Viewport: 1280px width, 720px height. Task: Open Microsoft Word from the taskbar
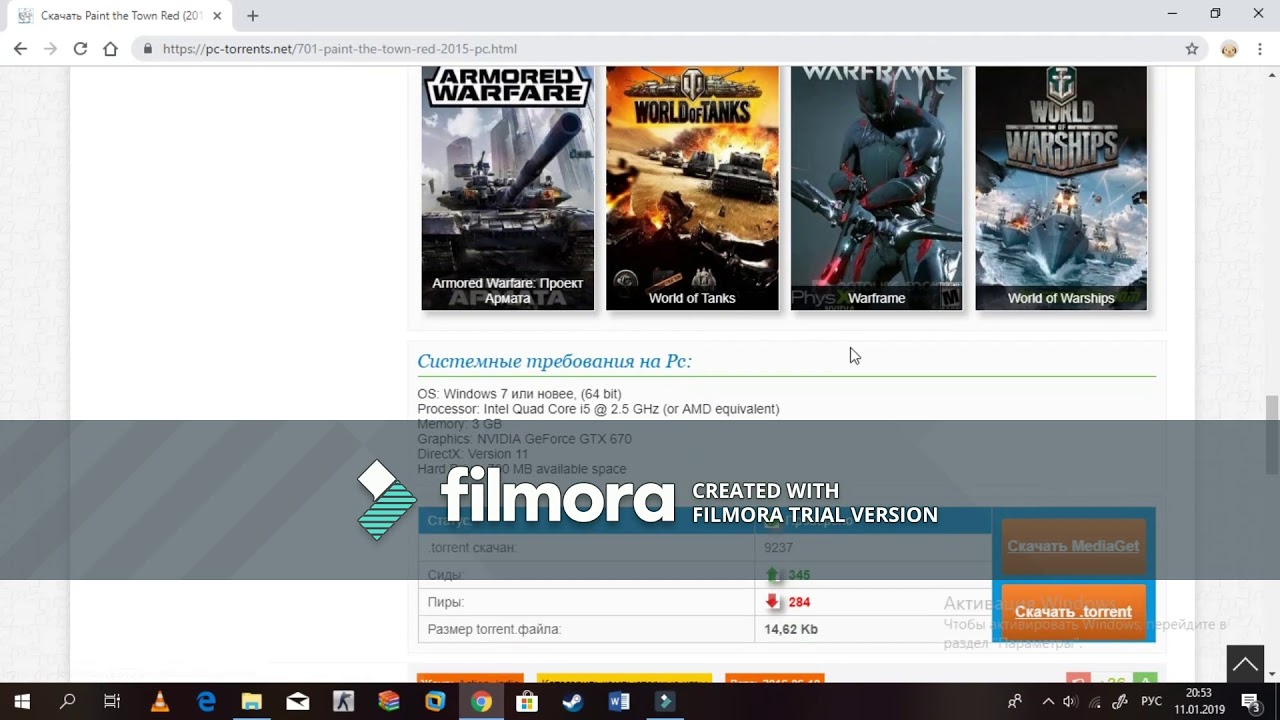pos(619,702)
